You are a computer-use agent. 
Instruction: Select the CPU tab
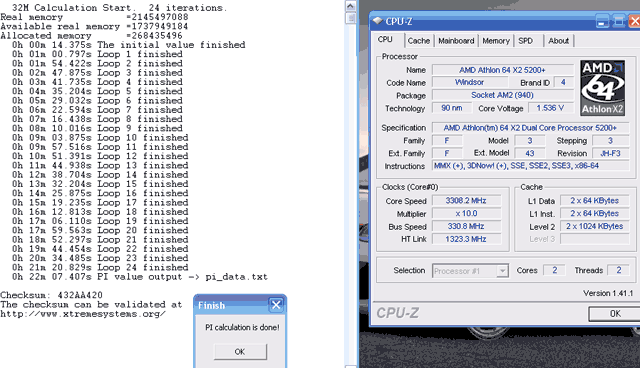[x=385, y=40]
